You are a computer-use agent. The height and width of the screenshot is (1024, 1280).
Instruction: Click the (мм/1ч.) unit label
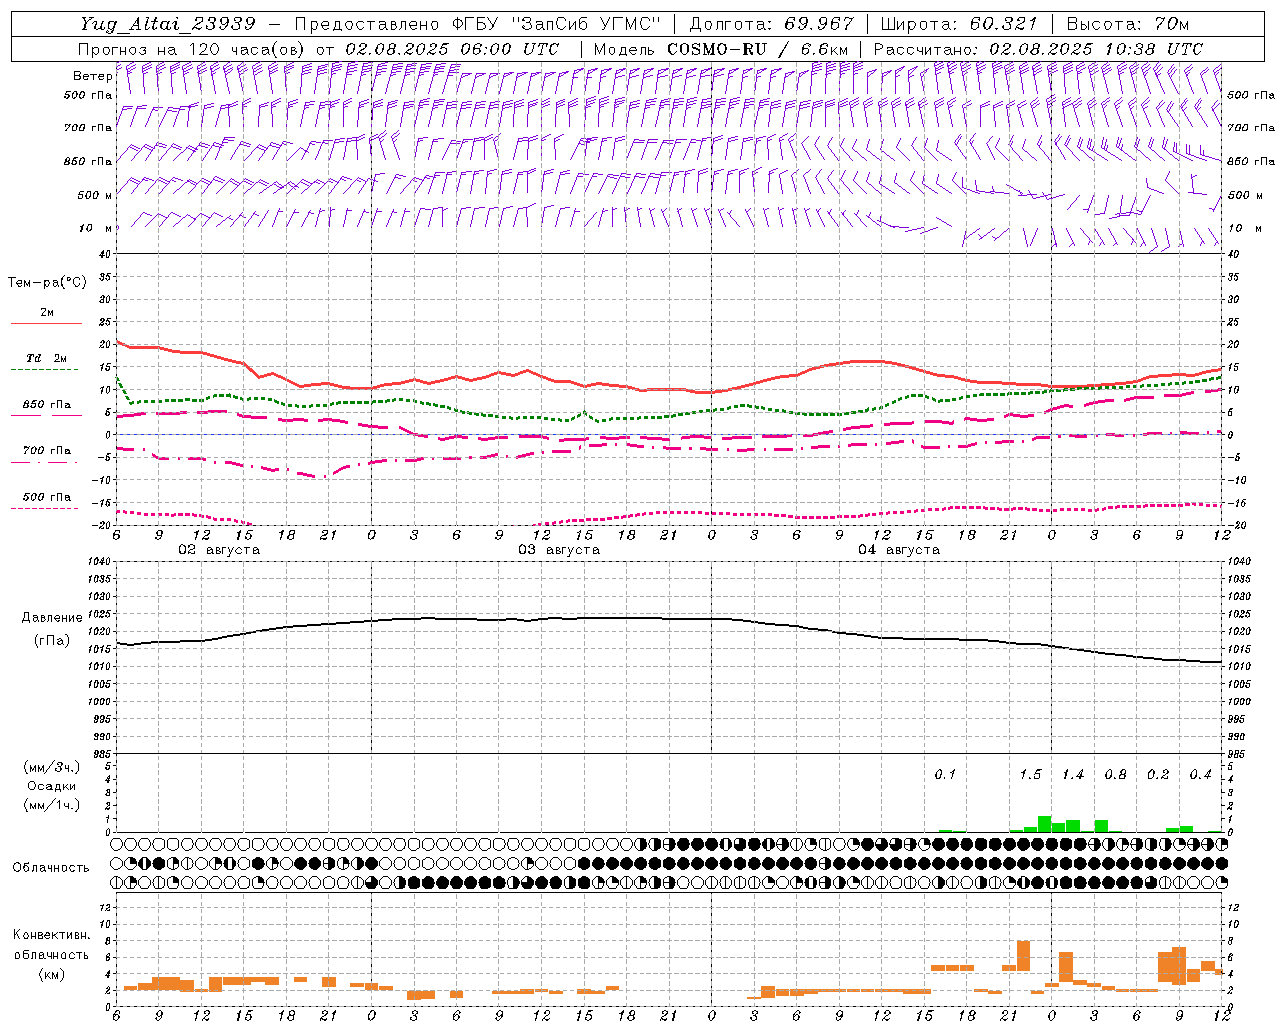click(51, 805)
